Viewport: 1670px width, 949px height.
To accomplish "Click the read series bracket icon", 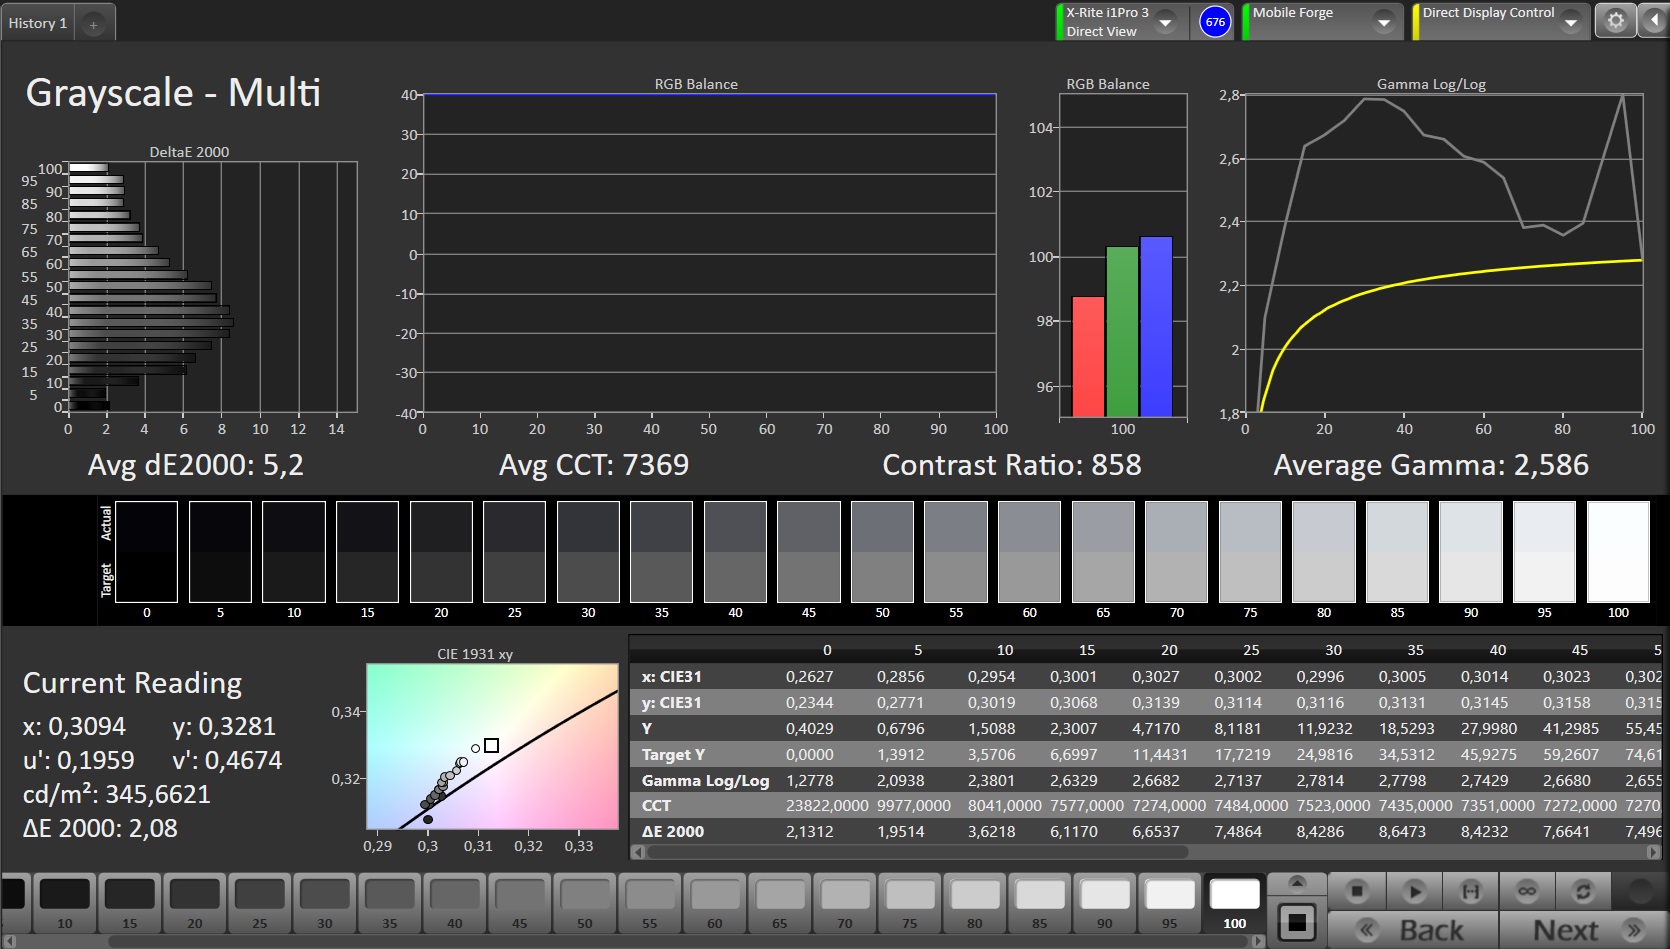I will point(1471,891).
